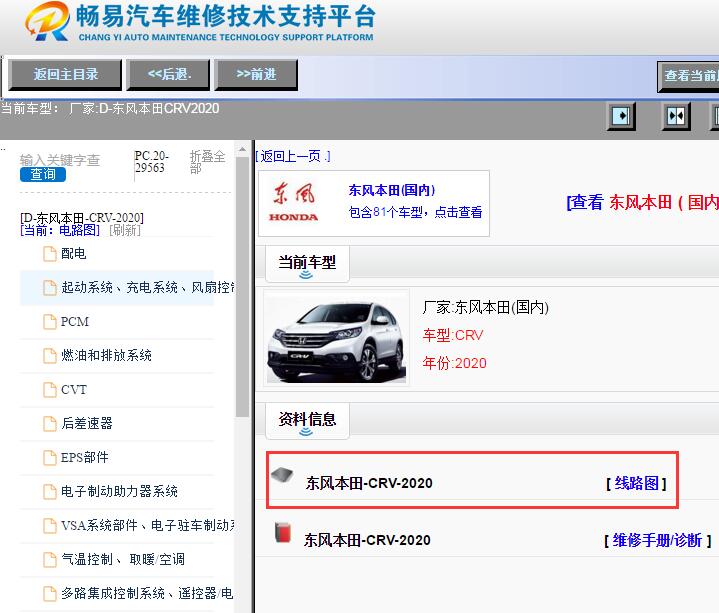Open 后差速器 tree item
This screenshot has width=719, height=613.
coord(87,423)
